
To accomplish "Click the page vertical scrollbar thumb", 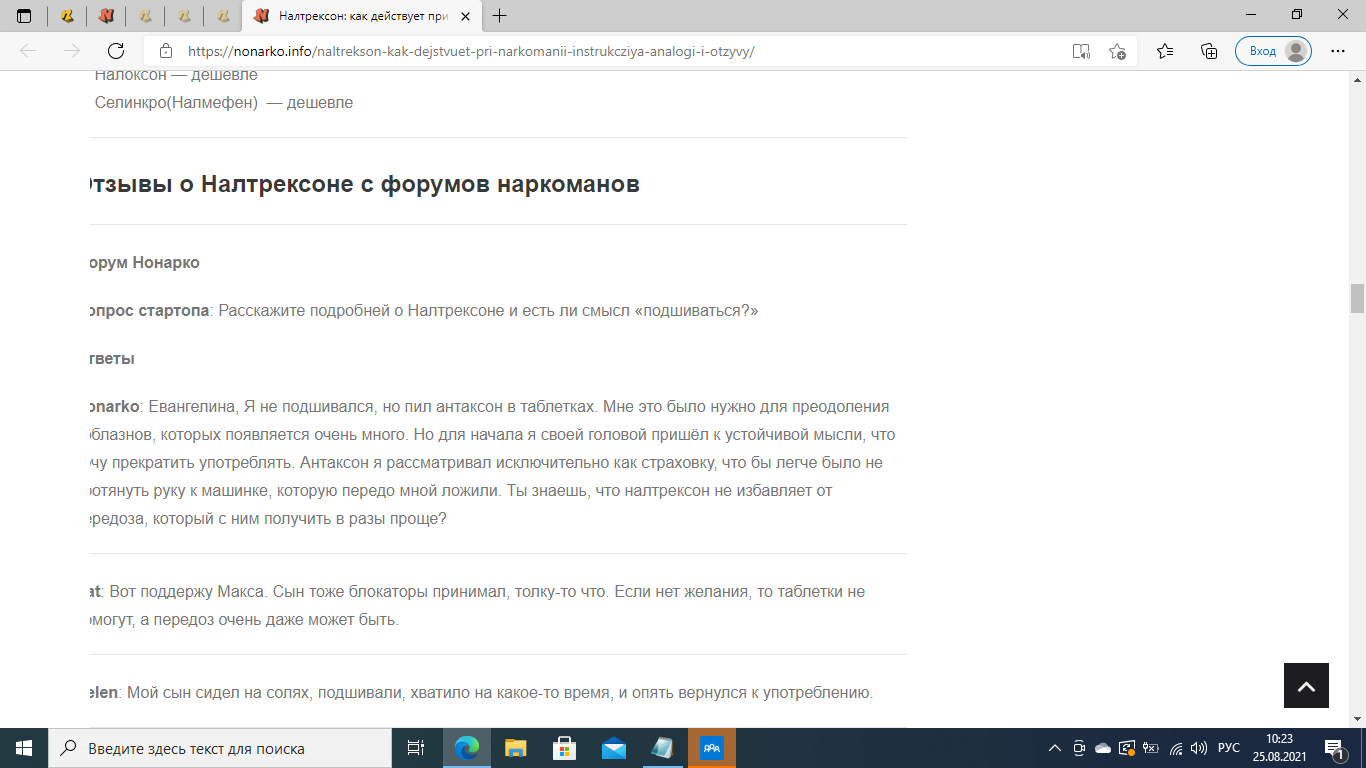I will [1357, 299].
